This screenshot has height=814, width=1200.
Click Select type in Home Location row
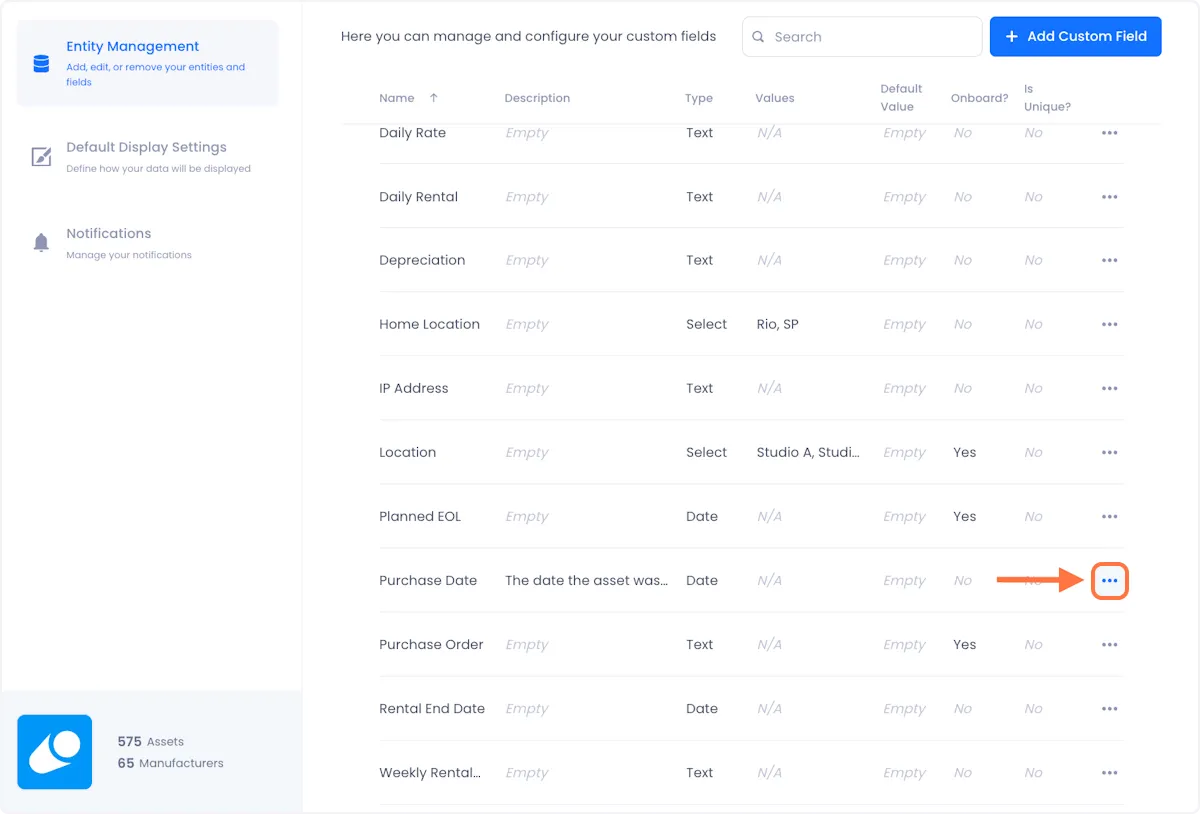point(706,324)
